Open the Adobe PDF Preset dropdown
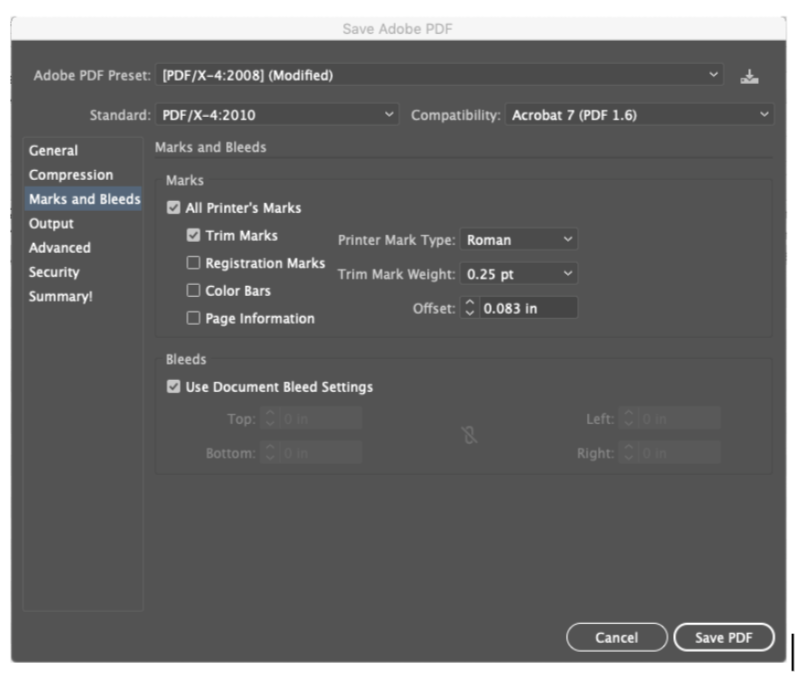798x676 pixels. point(439,75)
